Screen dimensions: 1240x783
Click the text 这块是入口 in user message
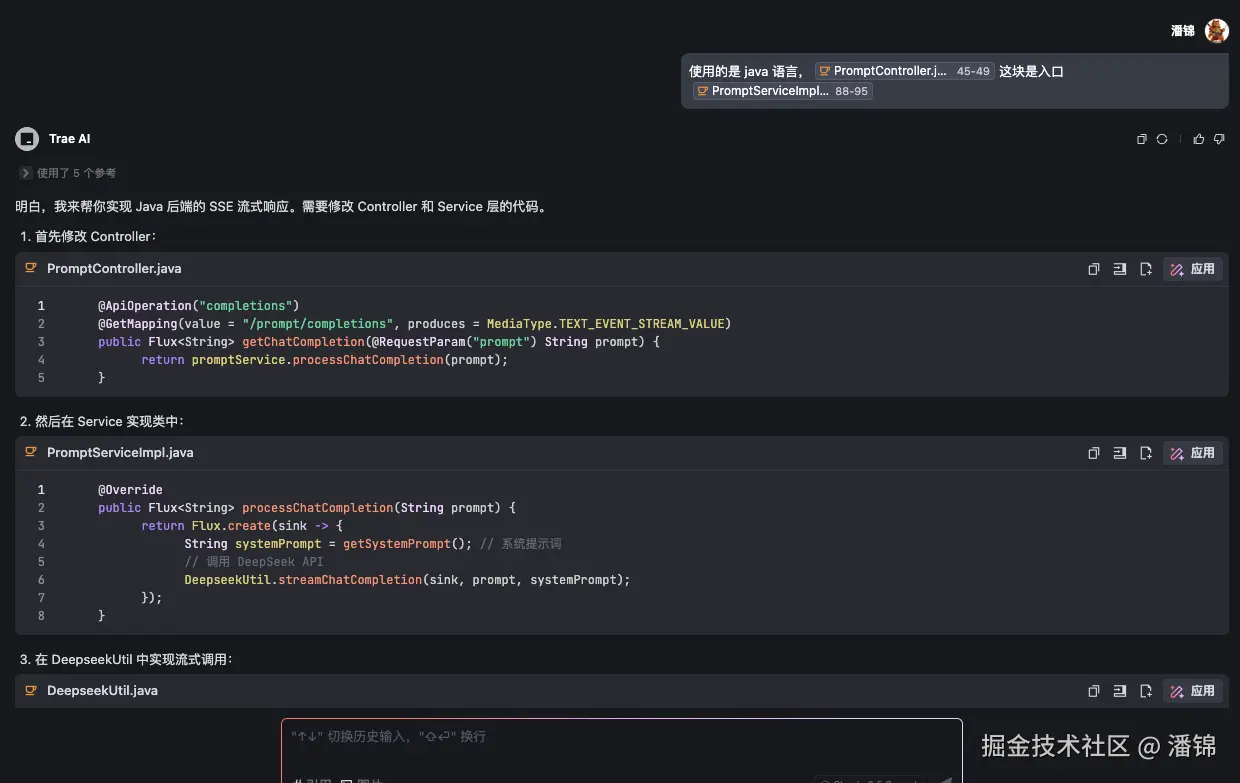click(1031, 71)
